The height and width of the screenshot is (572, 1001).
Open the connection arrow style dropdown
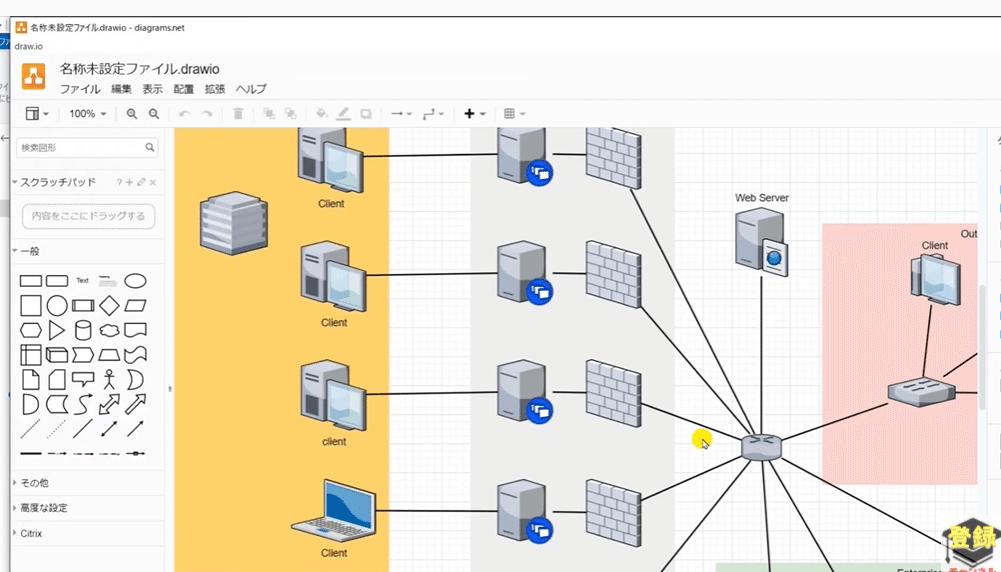402,114
